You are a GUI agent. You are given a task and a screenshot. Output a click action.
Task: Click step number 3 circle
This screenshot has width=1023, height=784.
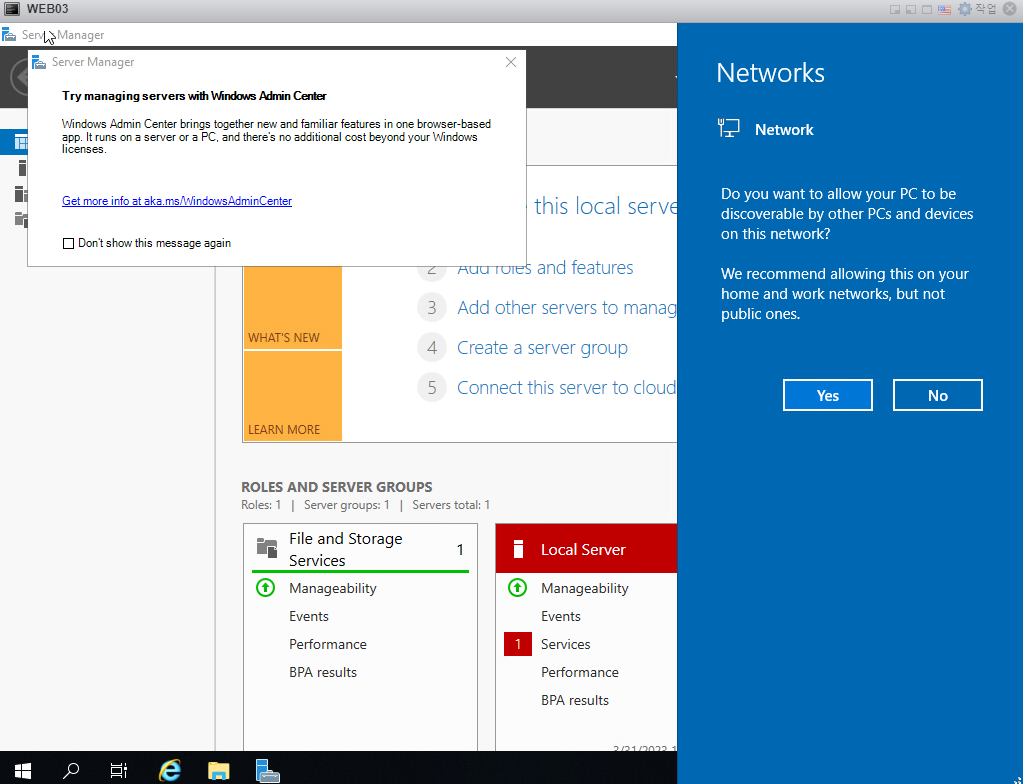coord(432,307)
